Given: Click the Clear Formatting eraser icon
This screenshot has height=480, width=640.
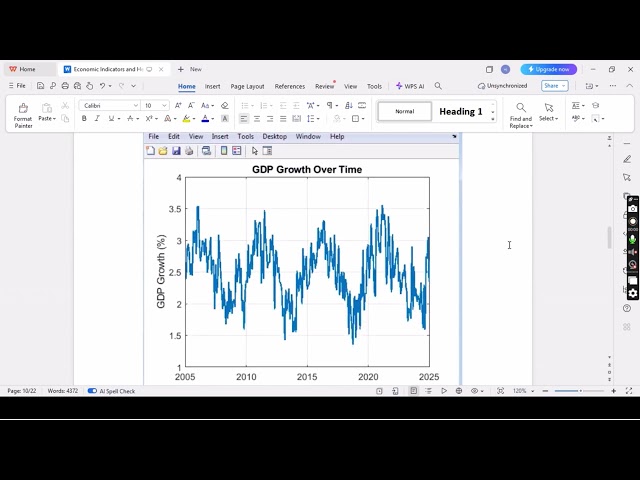Looking at the screenshot, I should [224, 106].
